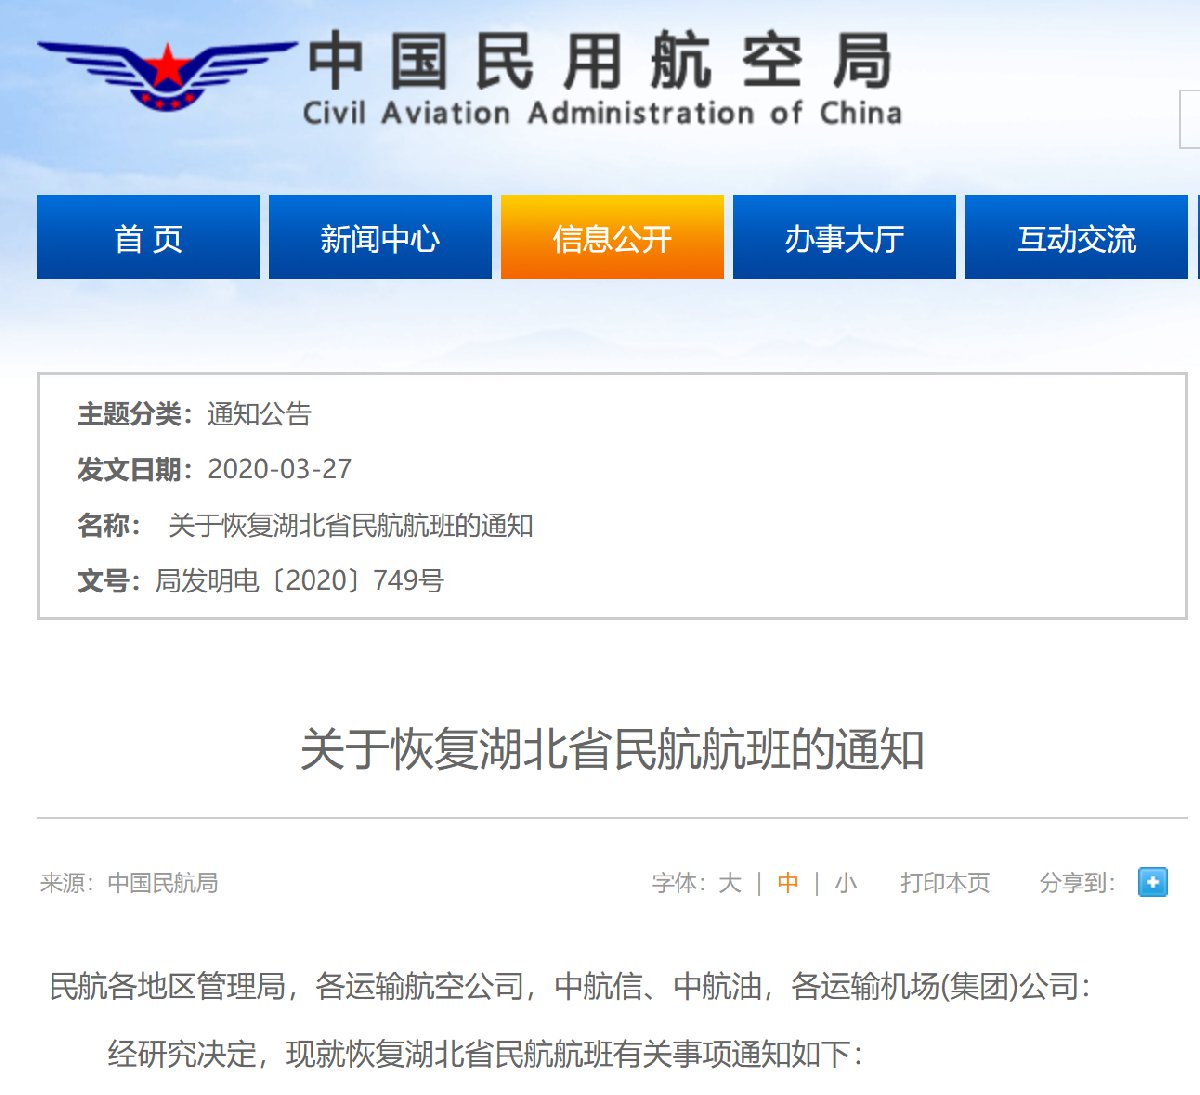Switch to the 互动交流 tab

click(1076, 237)
